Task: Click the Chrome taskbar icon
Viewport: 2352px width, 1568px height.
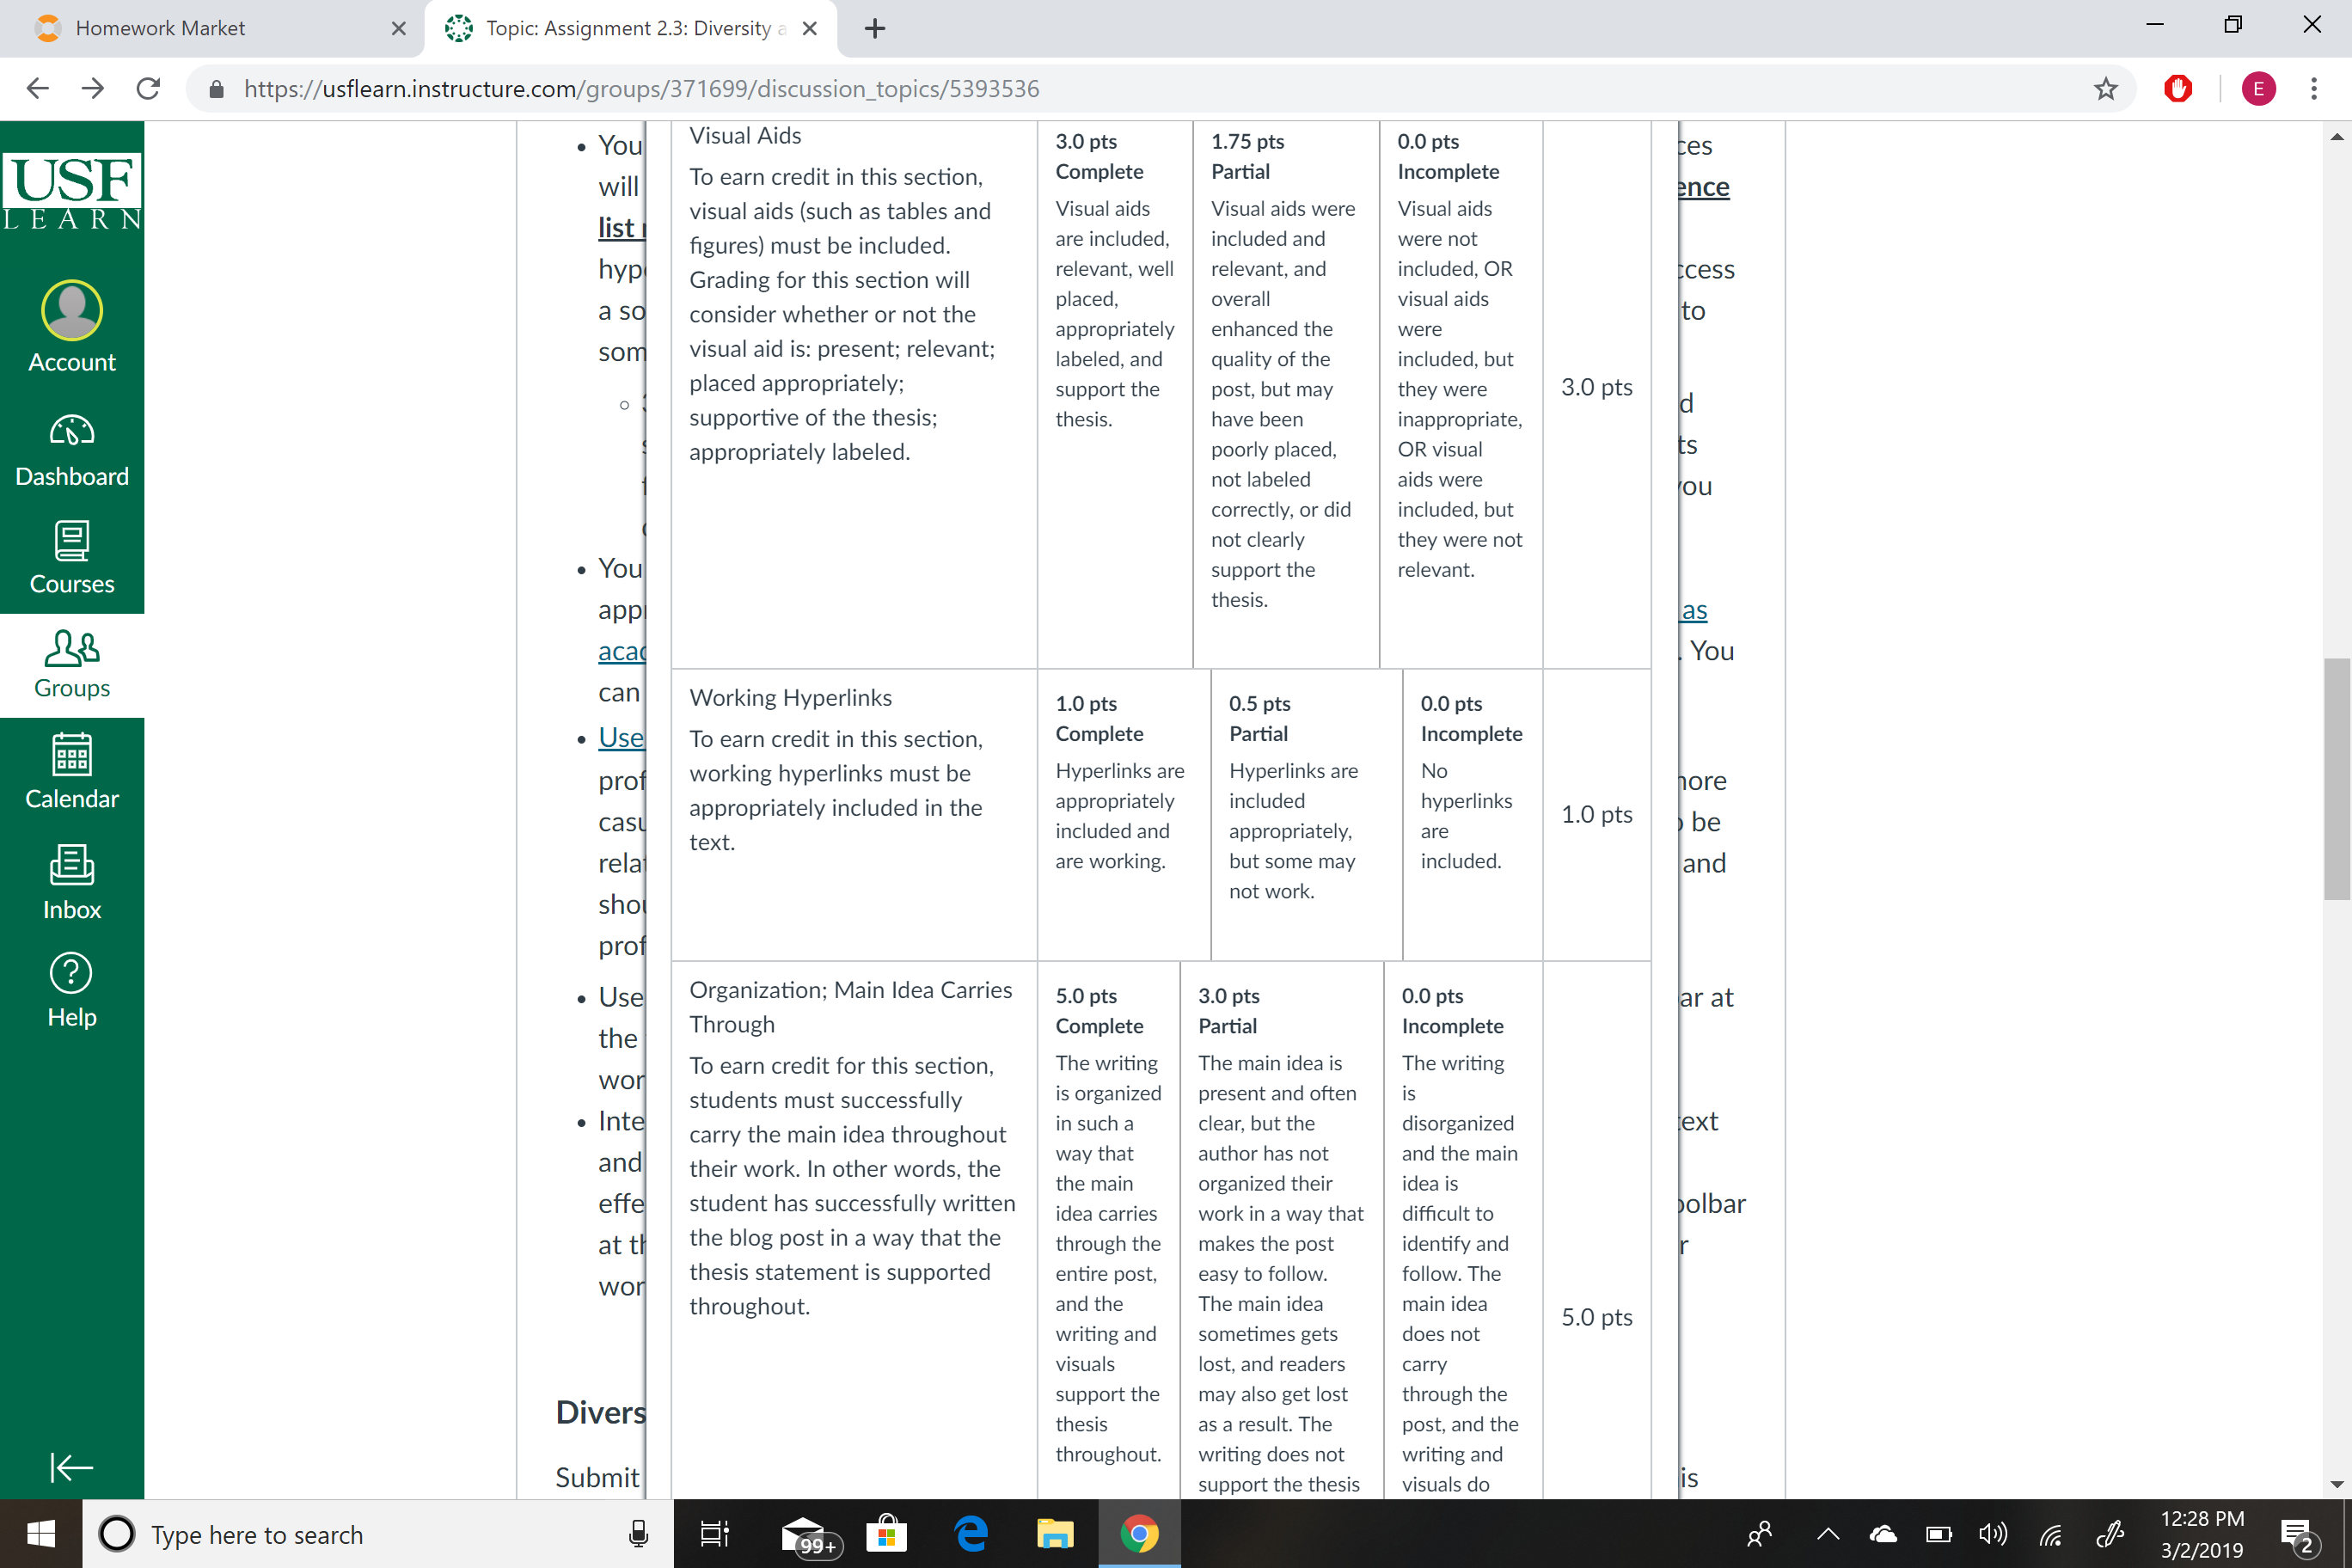Action: click(1139, 1534)
